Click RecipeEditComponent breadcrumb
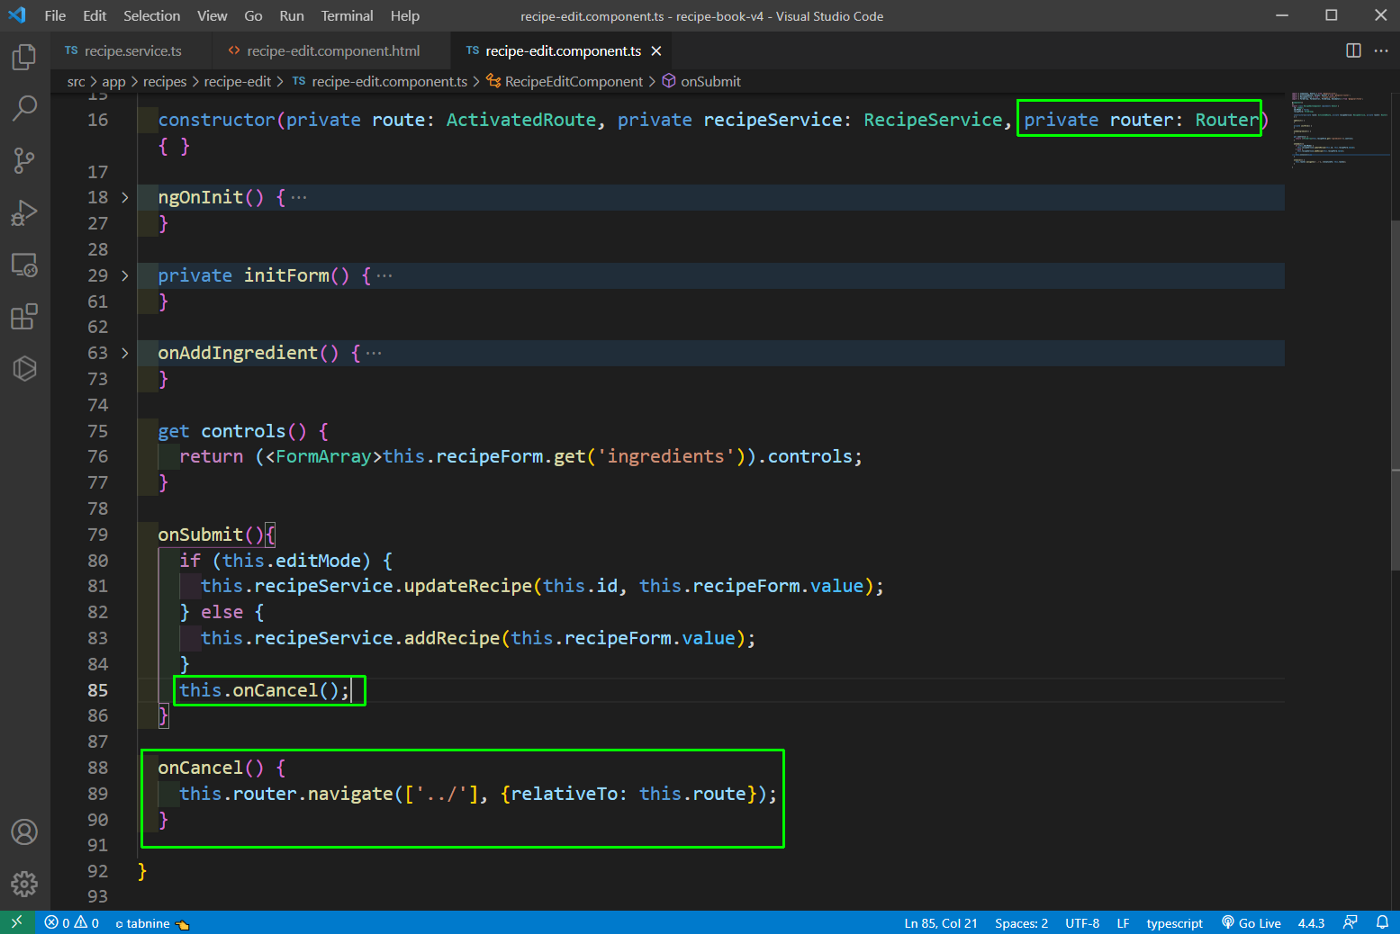The width and height of the screenshot is (1400, 934). click(565, 81)
